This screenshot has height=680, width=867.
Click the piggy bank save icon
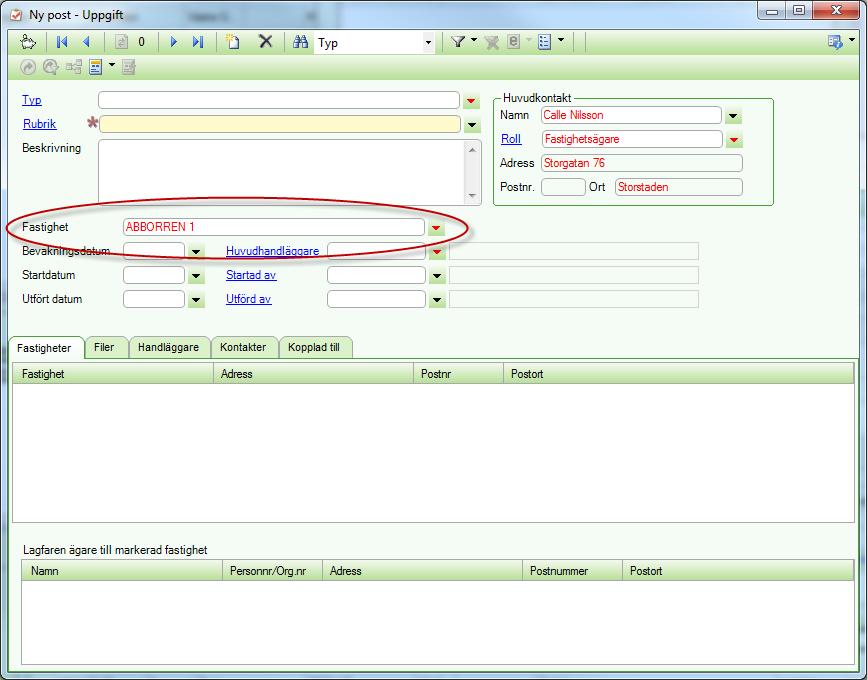click(28, 42)
